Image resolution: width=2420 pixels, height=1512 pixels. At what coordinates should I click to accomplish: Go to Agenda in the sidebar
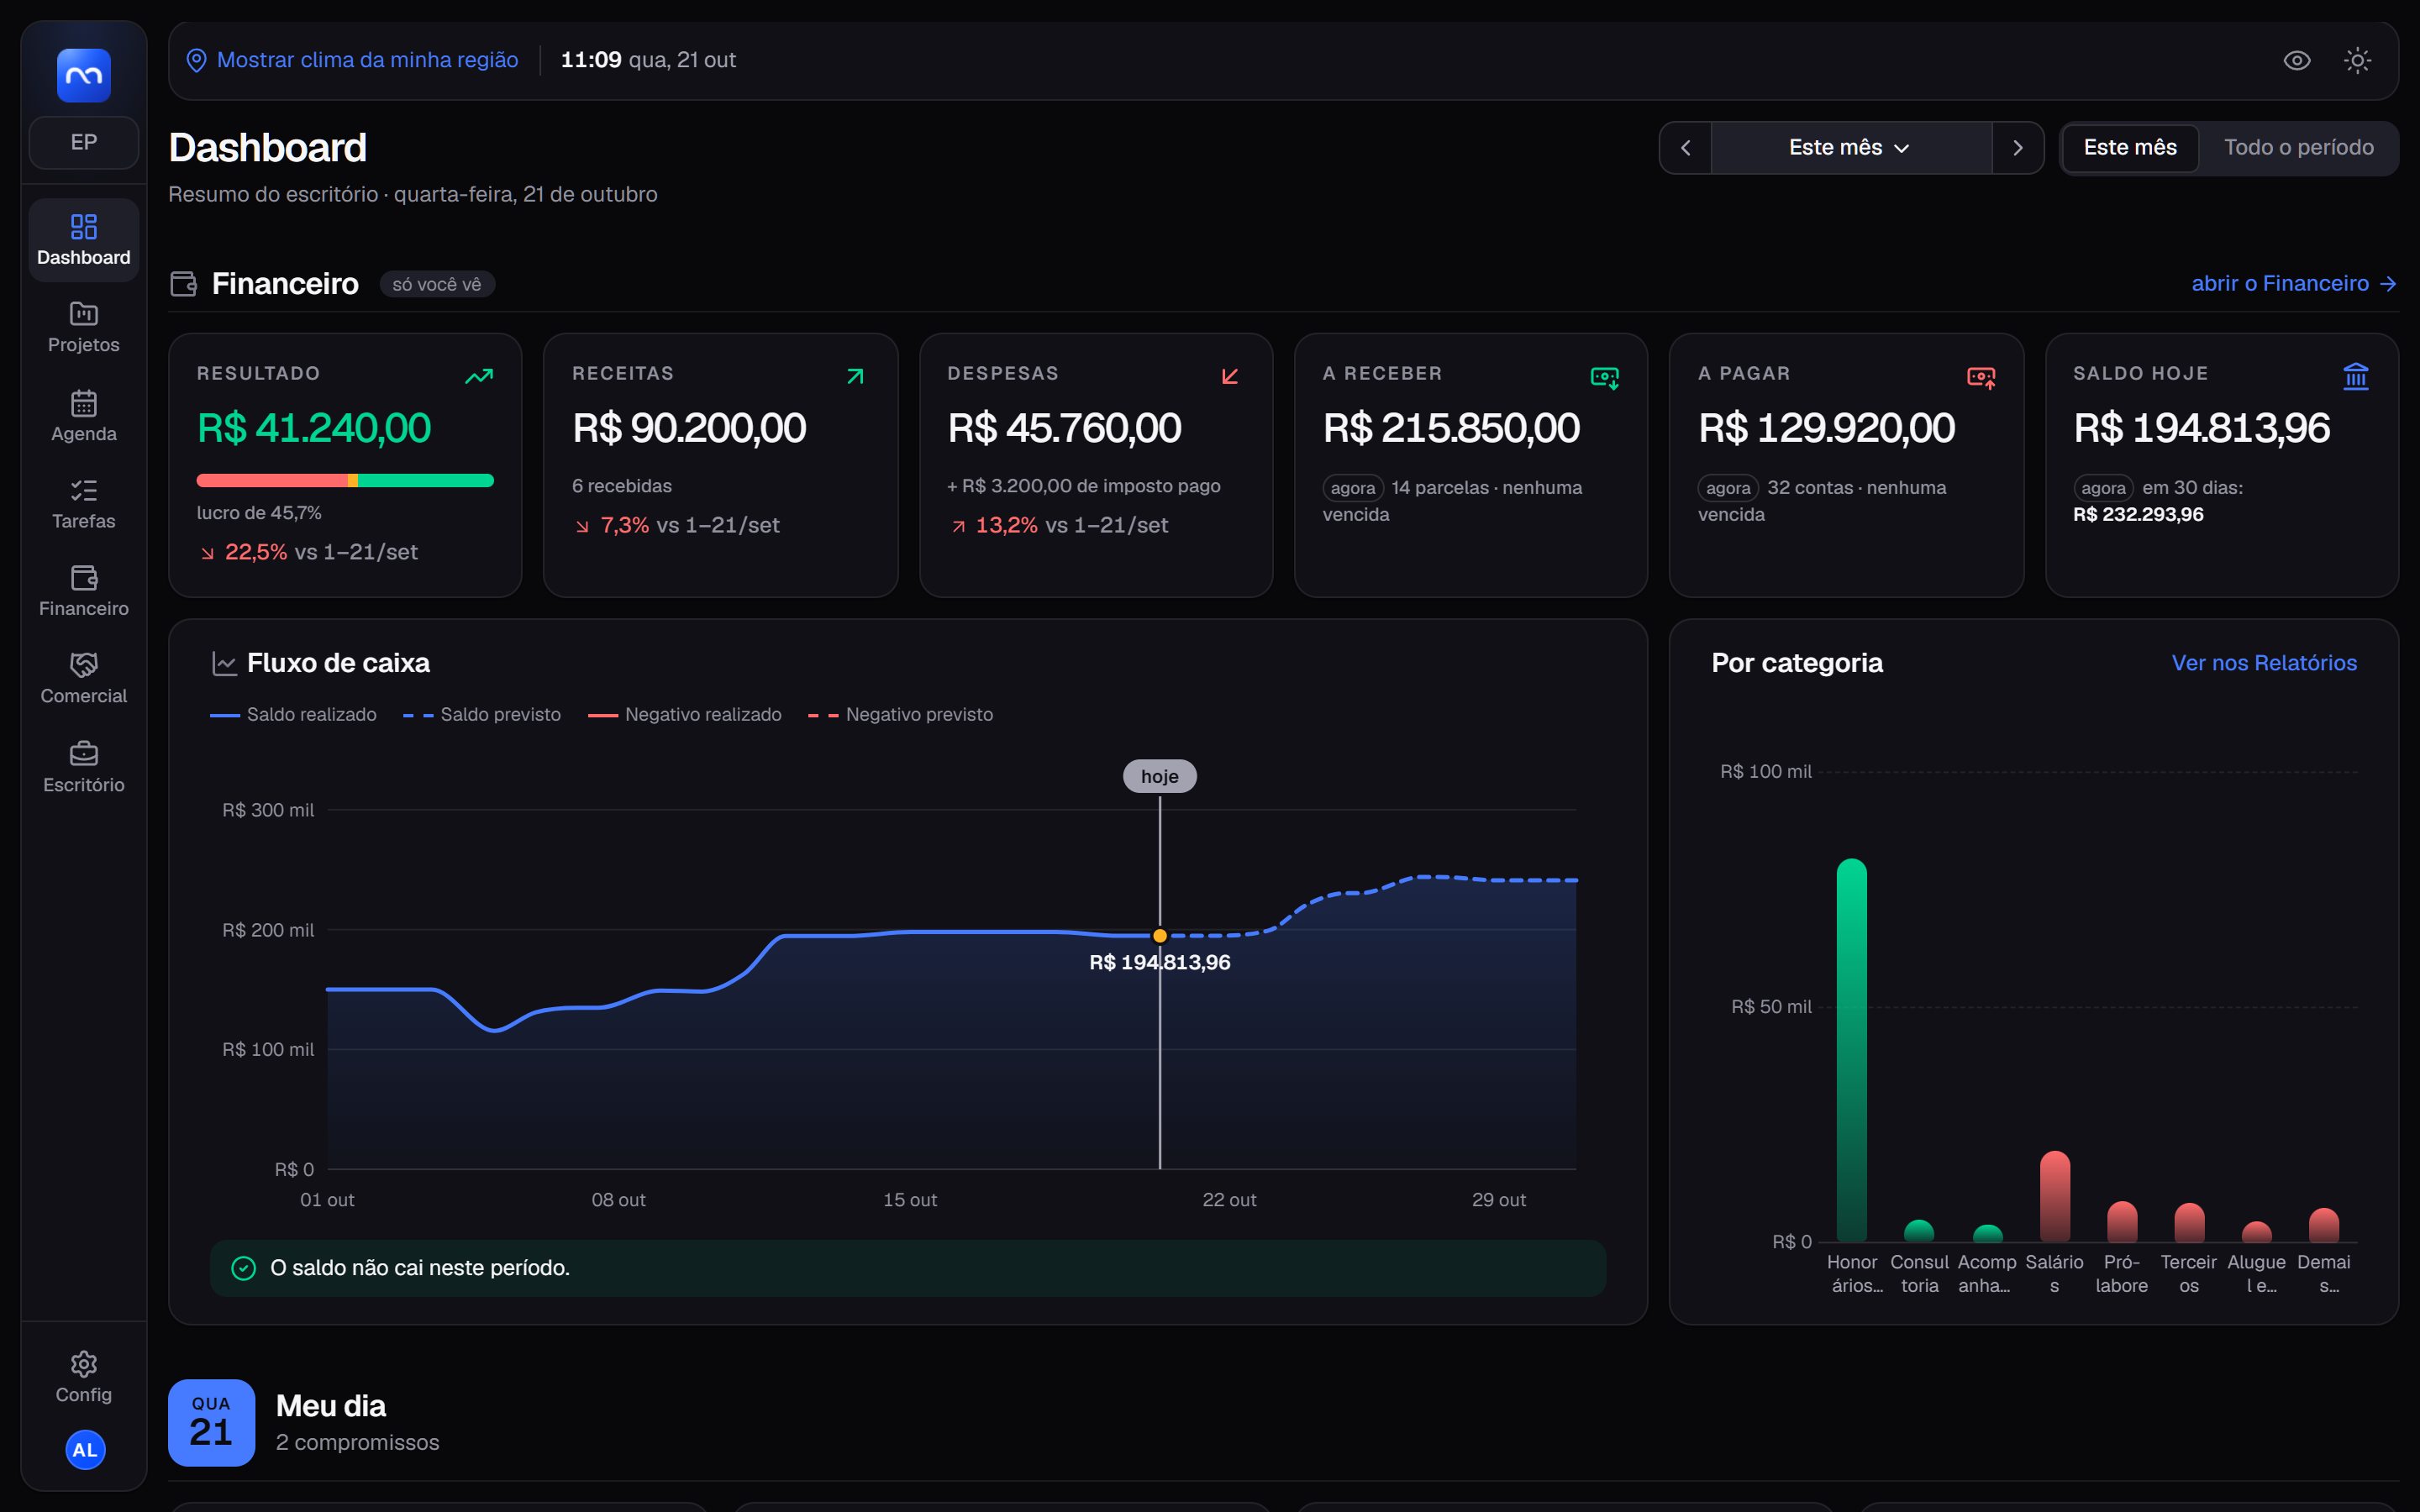coord(84,416)
